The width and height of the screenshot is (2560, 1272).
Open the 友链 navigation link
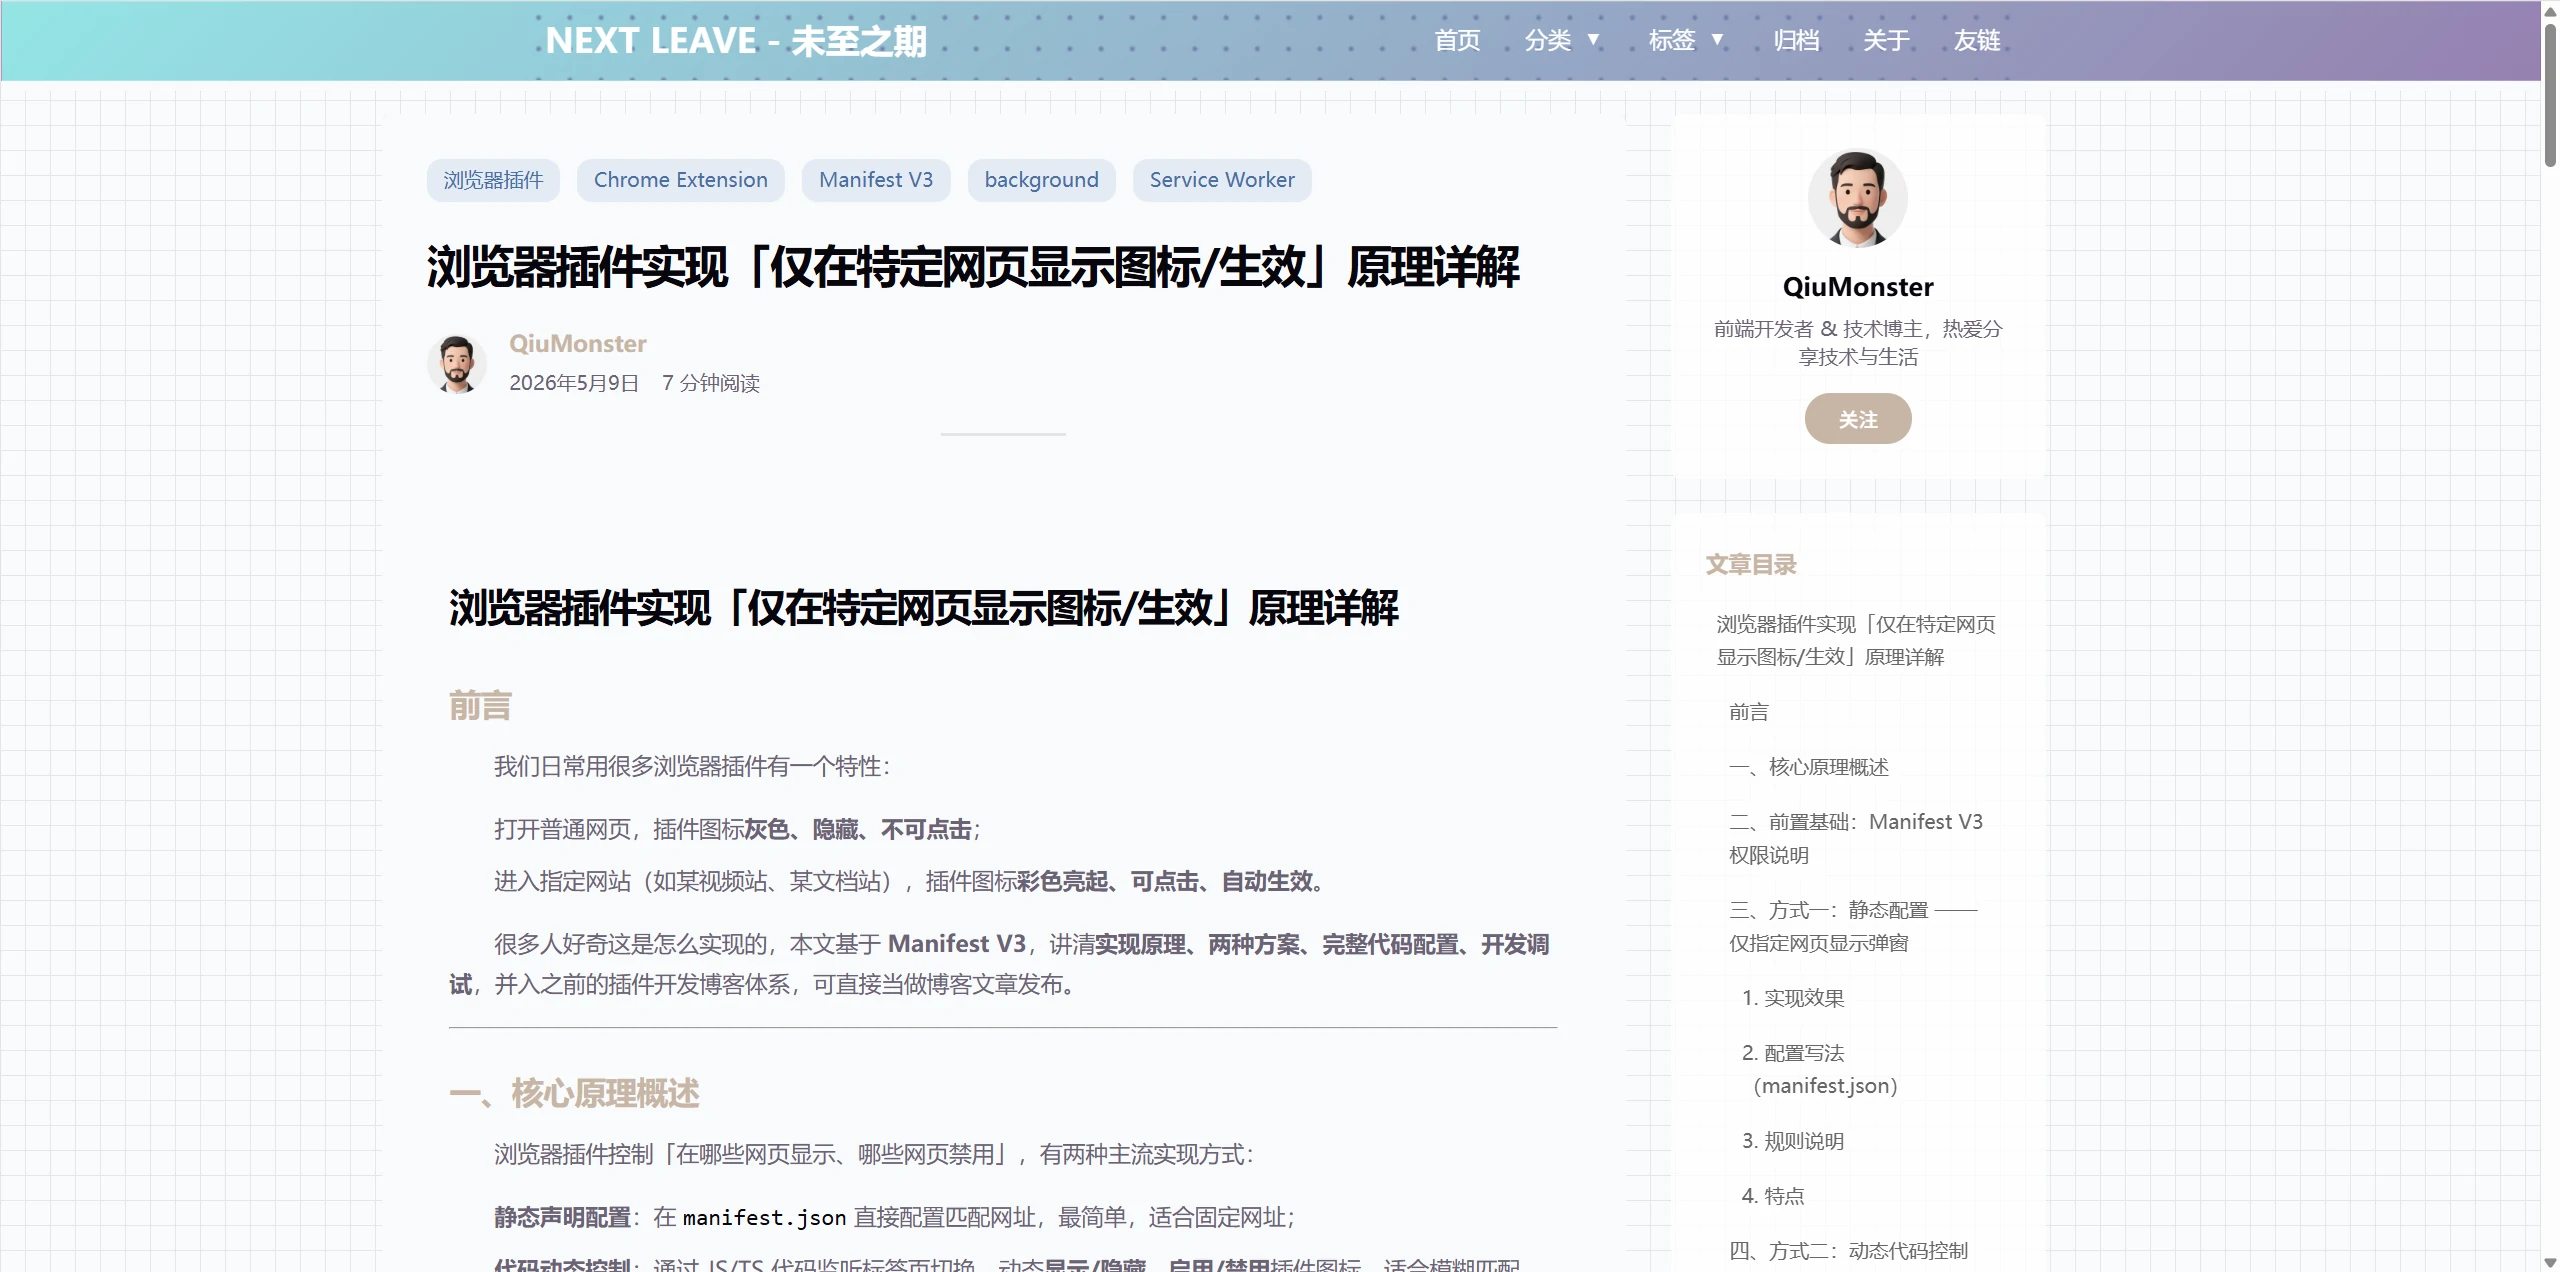(x=1977, y=41)
